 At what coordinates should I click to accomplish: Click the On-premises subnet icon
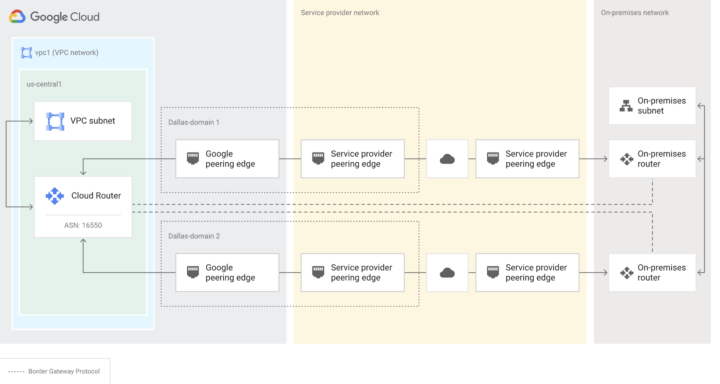626,106
